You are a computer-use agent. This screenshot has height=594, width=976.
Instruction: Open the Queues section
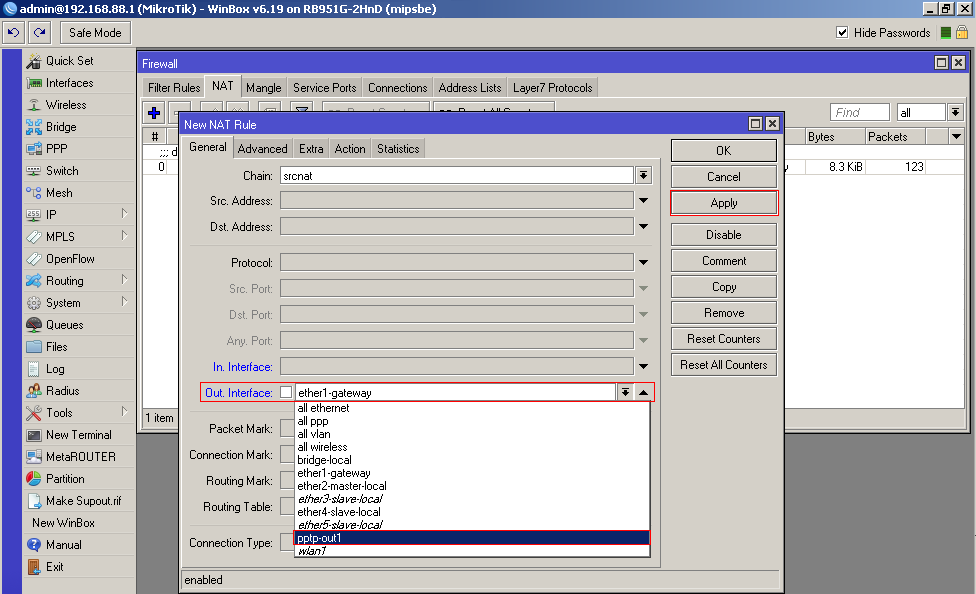coord(64,325)
